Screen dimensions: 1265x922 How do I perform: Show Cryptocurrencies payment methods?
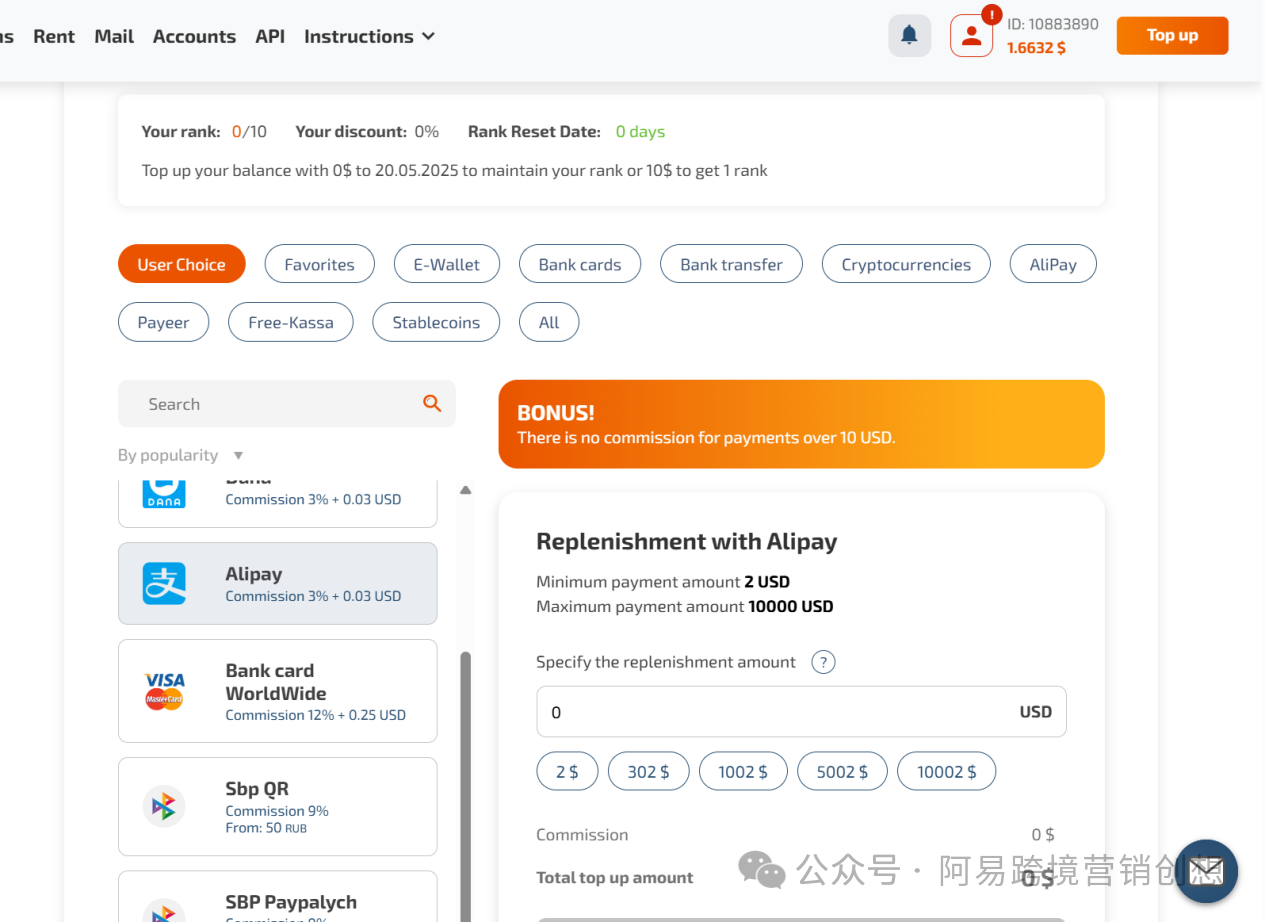906,264
